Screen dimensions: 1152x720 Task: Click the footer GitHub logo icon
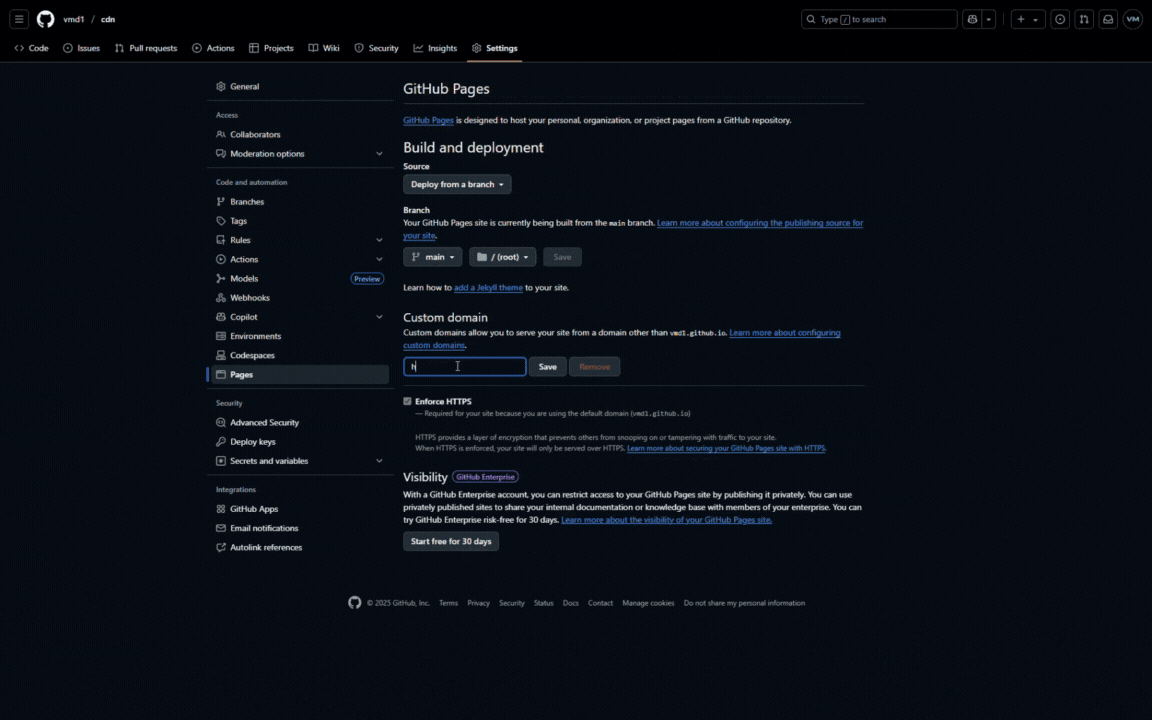(x=354, y=602)
